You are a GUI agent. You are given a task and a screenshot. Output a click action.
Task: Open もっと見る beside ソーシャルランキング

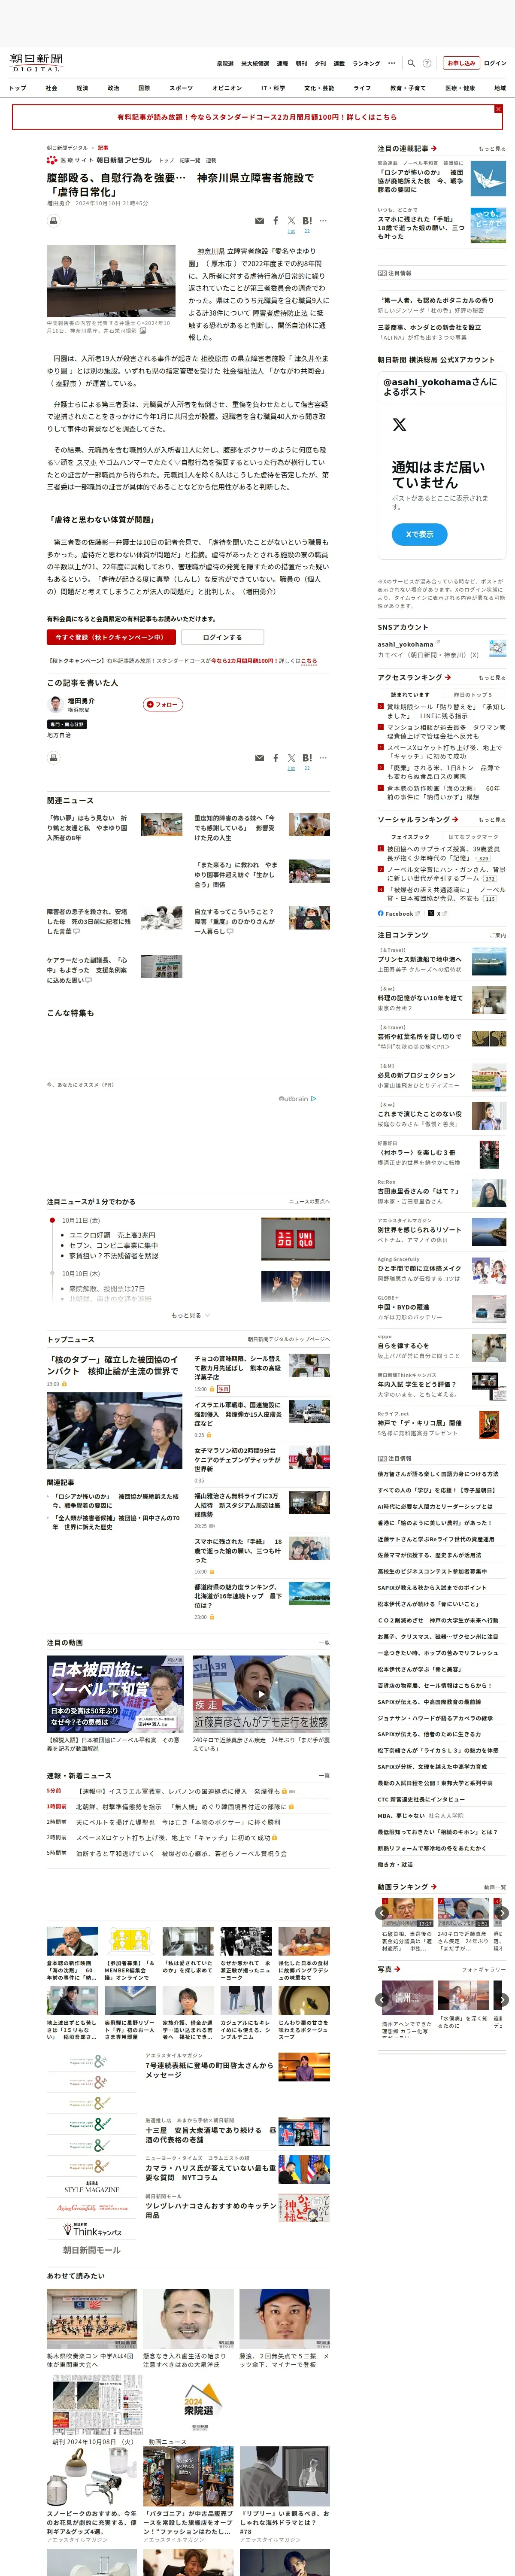click(491, 819)
